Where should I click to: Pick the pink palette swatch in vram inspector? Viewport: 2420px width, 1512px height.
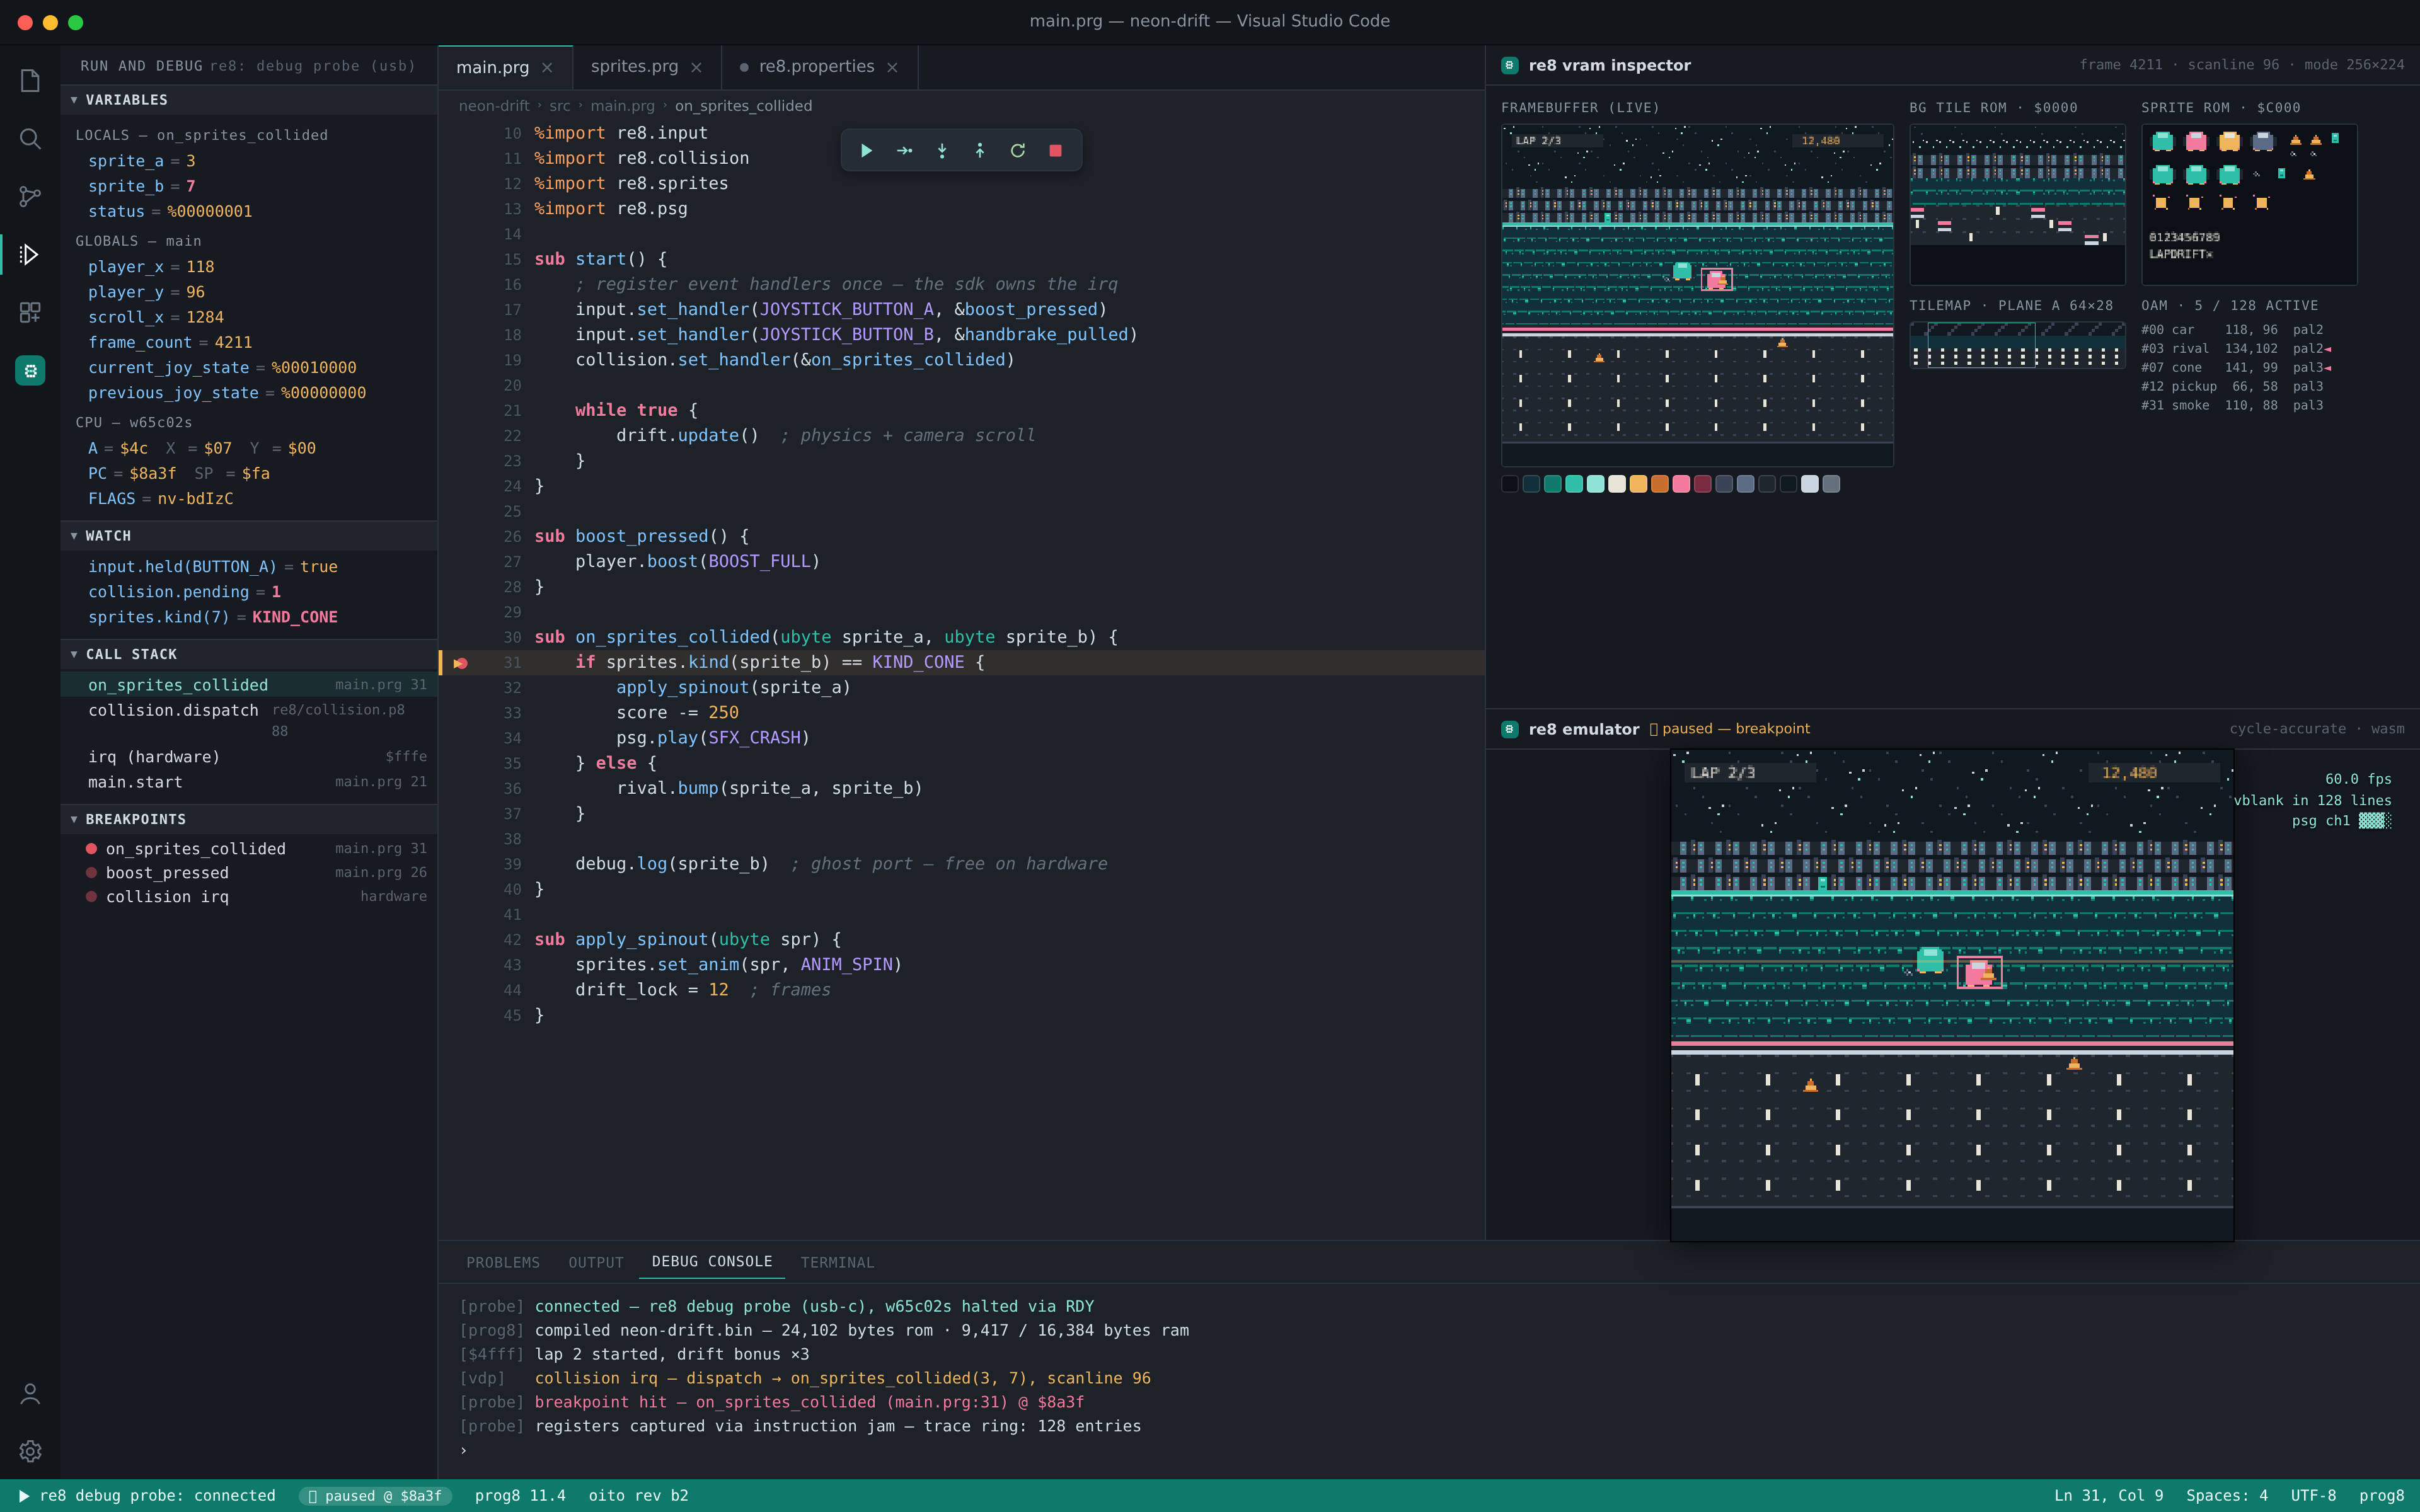click(x=1681, y=484)
